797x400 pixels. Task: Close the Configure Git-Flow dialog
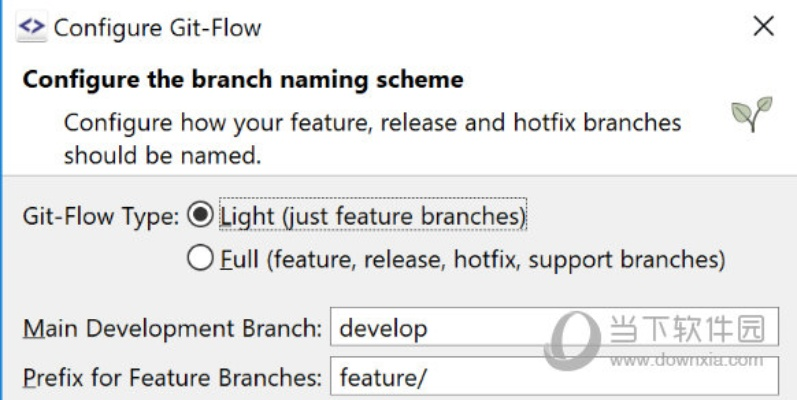(763, 27)
